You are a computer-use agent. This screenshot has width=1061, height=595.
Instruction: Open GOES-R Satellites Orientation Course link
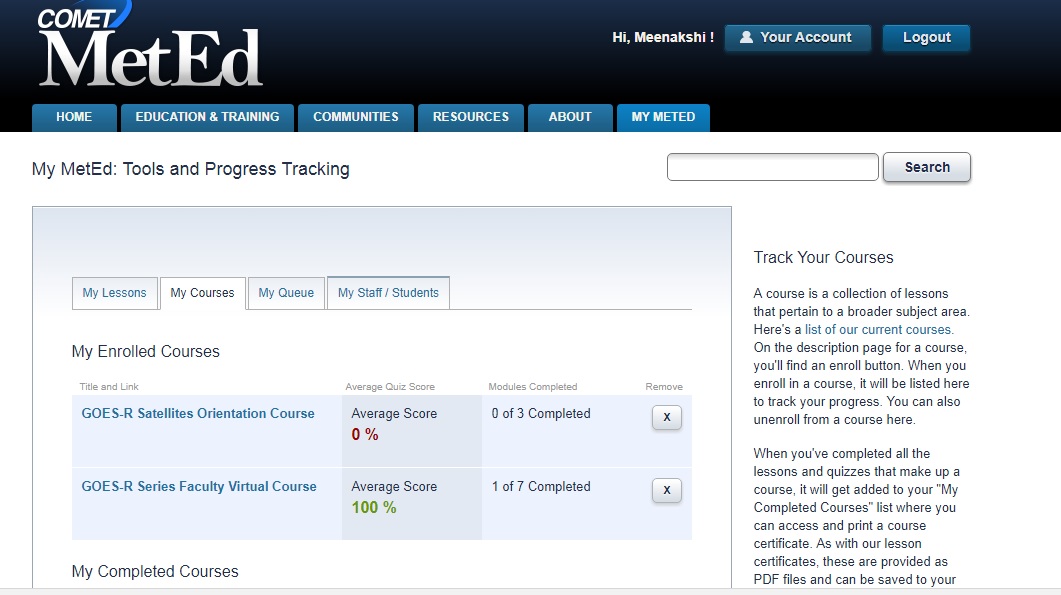[x=198, y=414]
